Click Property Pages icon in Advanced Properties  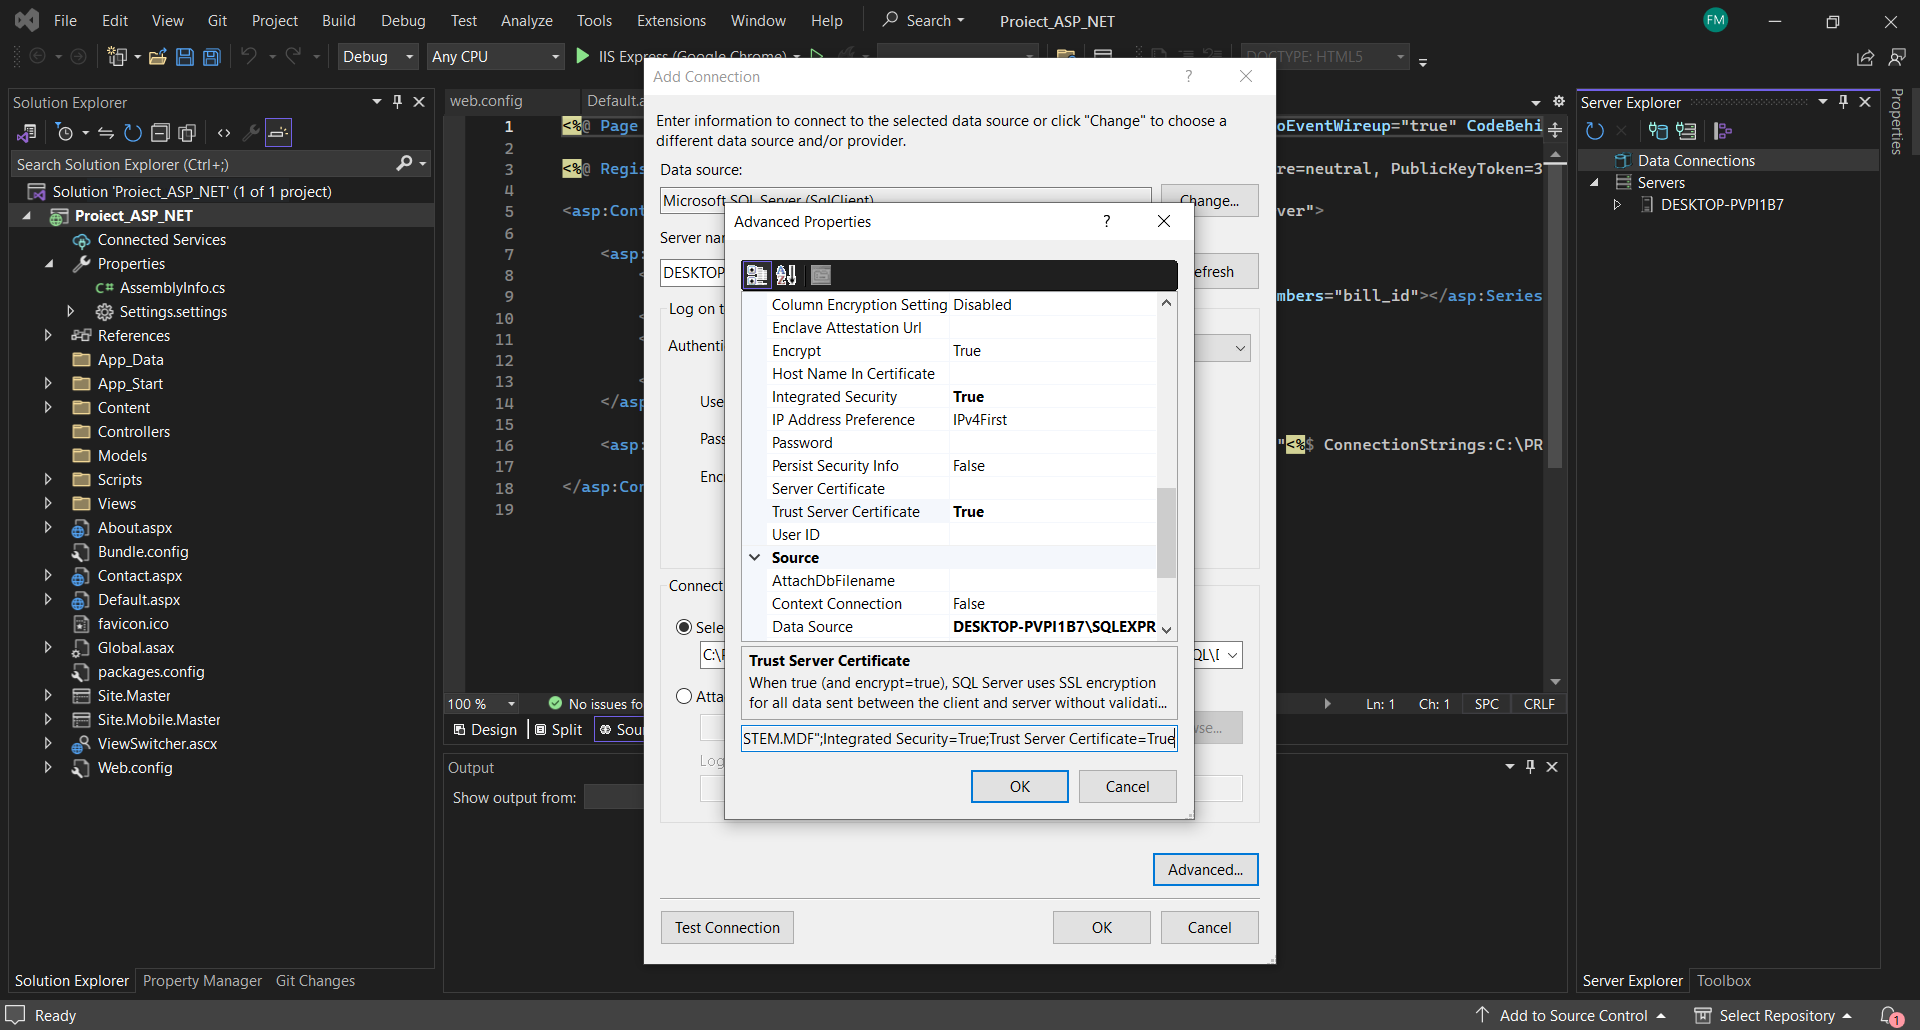pos(821,275)
